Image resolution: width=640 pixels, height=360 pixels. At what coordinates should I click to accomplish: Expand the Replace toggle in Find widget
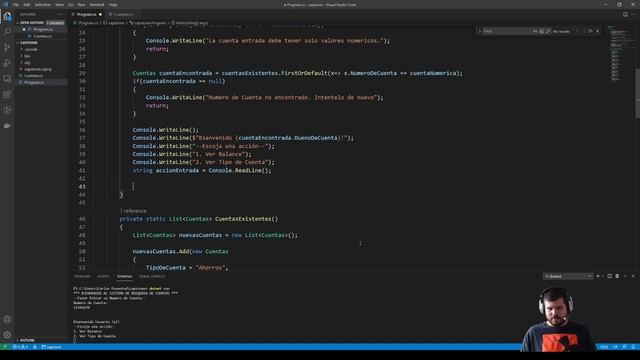tap(480, 31)
